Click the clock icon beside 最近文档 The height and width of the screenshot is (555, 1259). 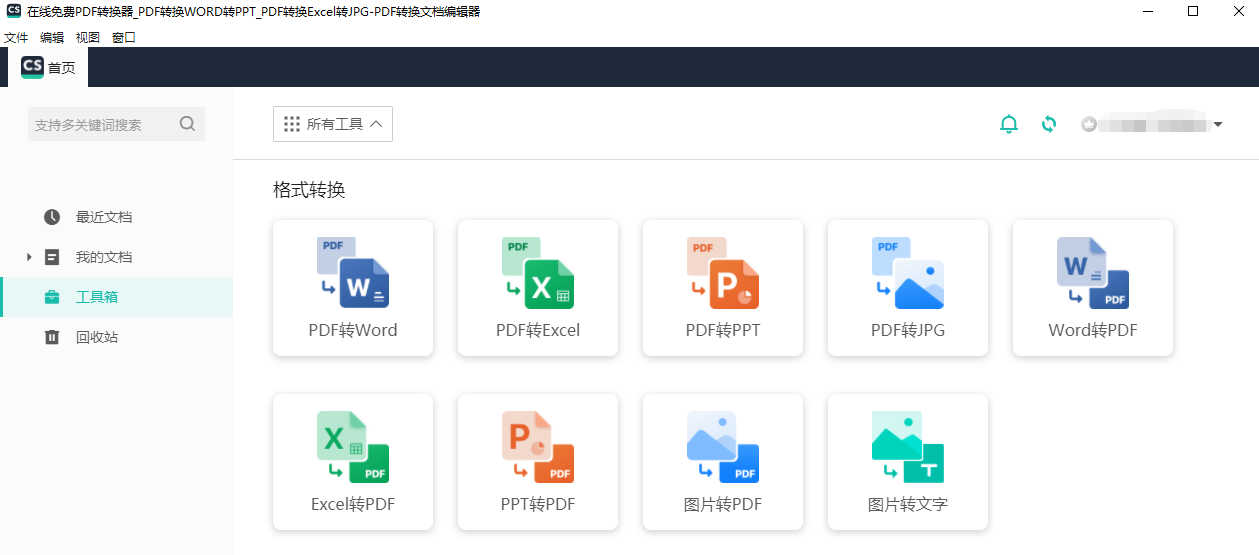pos(52,217)
